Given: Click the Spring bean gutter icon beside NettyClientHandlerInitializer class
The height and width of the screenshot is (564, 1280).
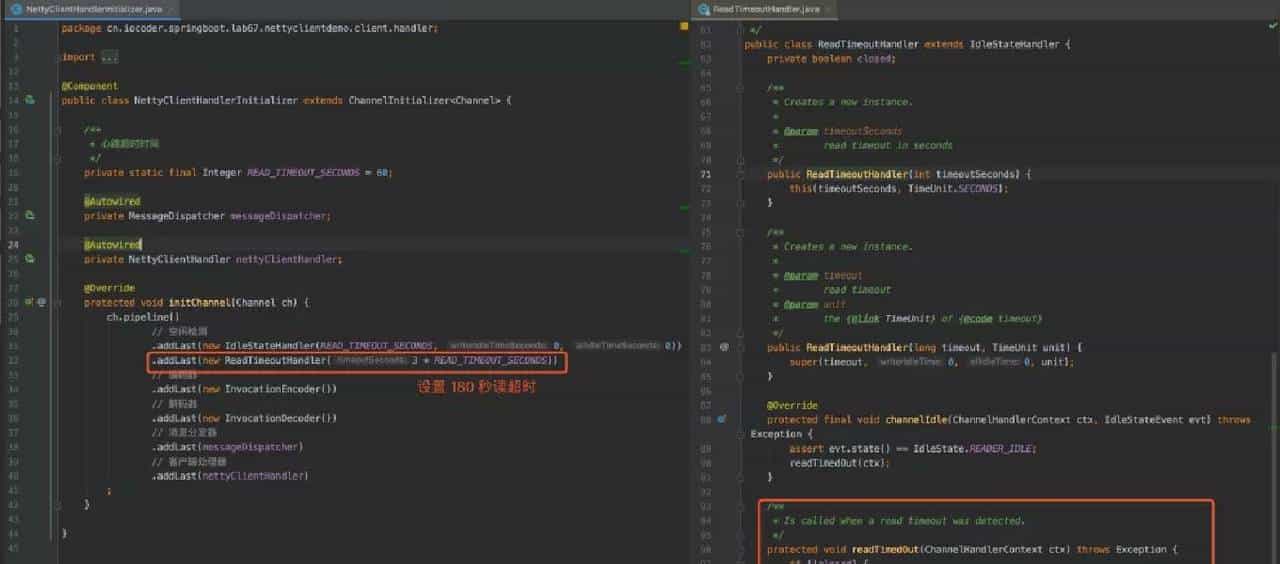Looking at the screenshot, I should tap(30, 100).
